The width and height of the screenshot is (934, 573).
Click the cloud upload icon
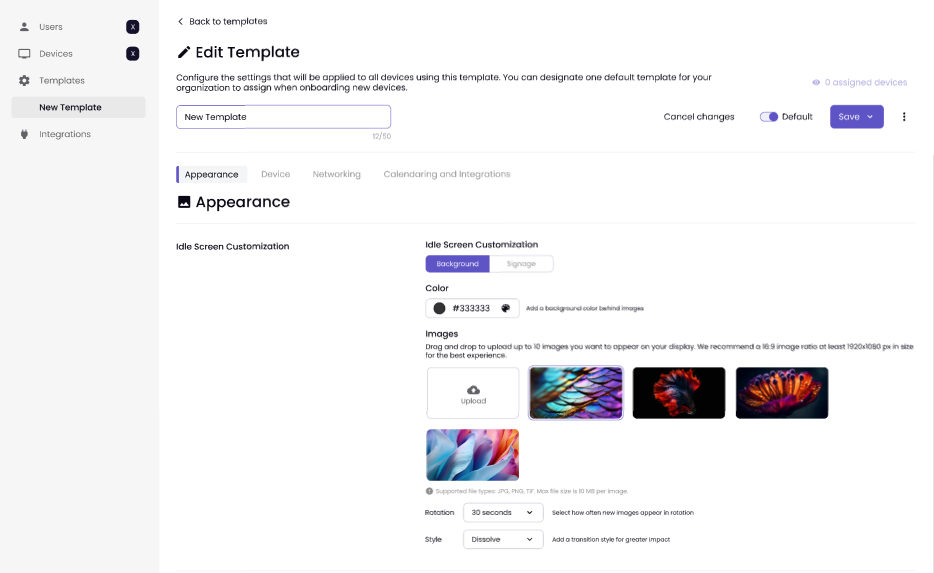tap(474, 390)
